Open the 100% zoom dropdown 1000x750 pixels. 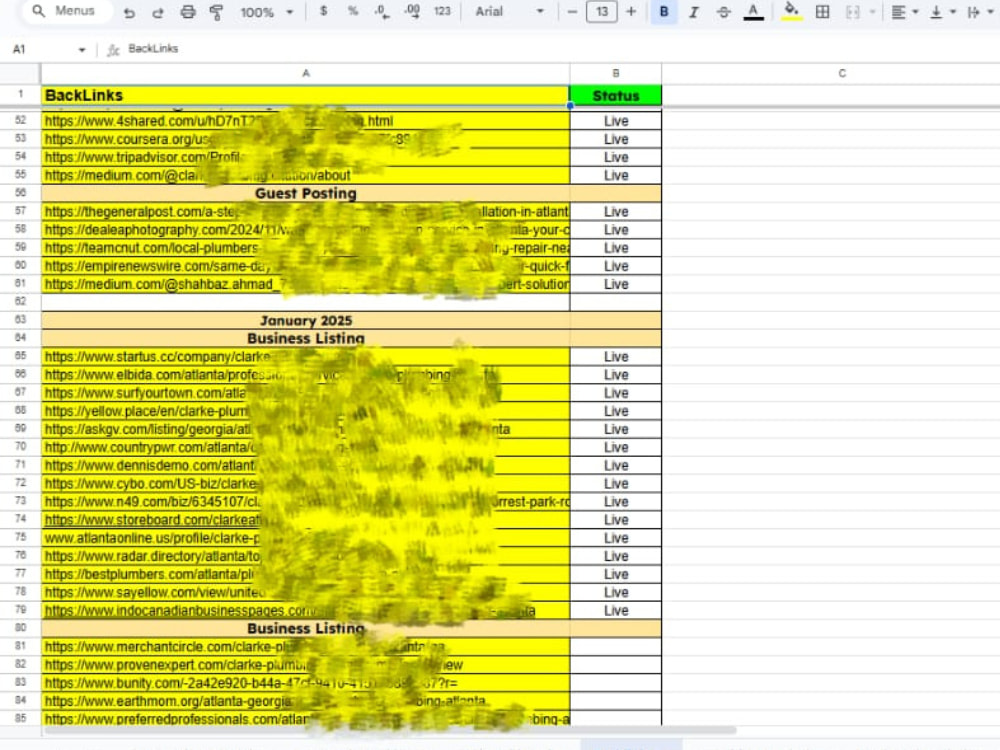pos(267,11)
